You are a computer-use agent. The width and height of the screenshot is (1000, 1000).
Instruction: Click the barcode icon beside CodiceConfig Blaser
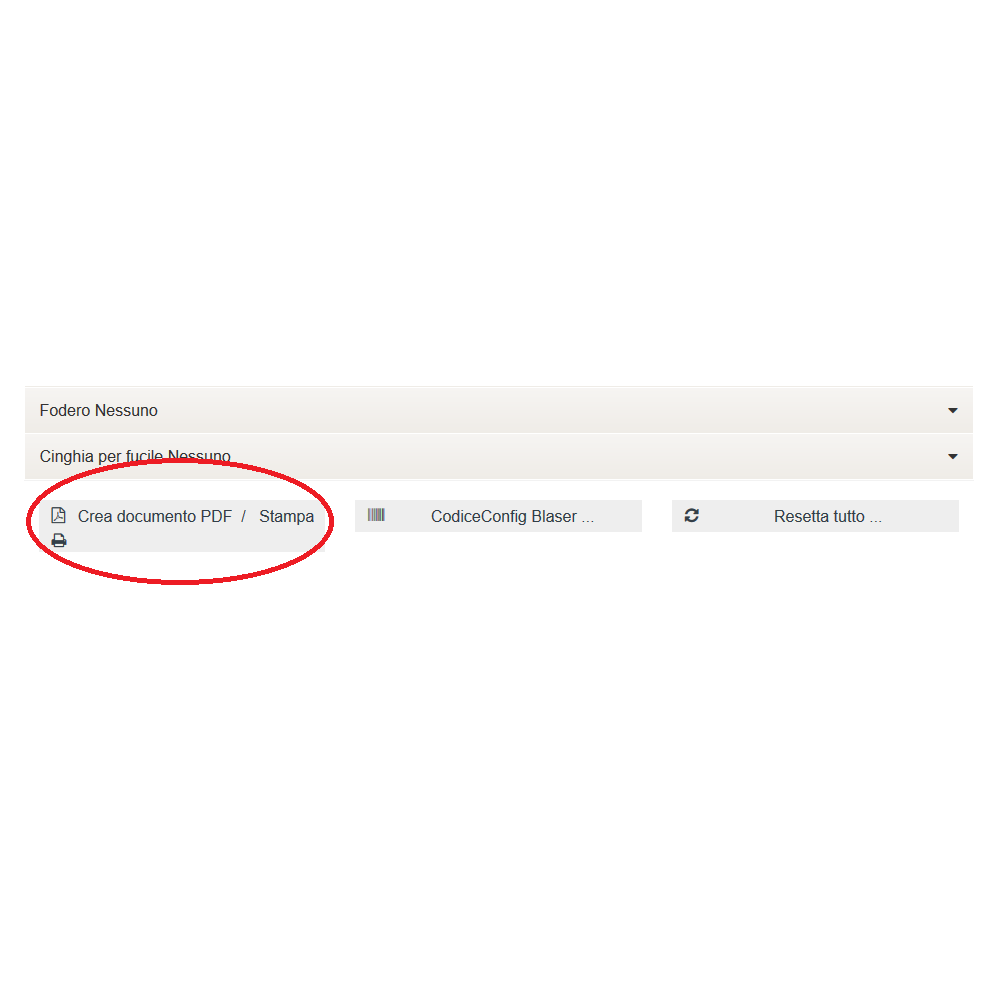pyautogui.click(x=376, y=515)
